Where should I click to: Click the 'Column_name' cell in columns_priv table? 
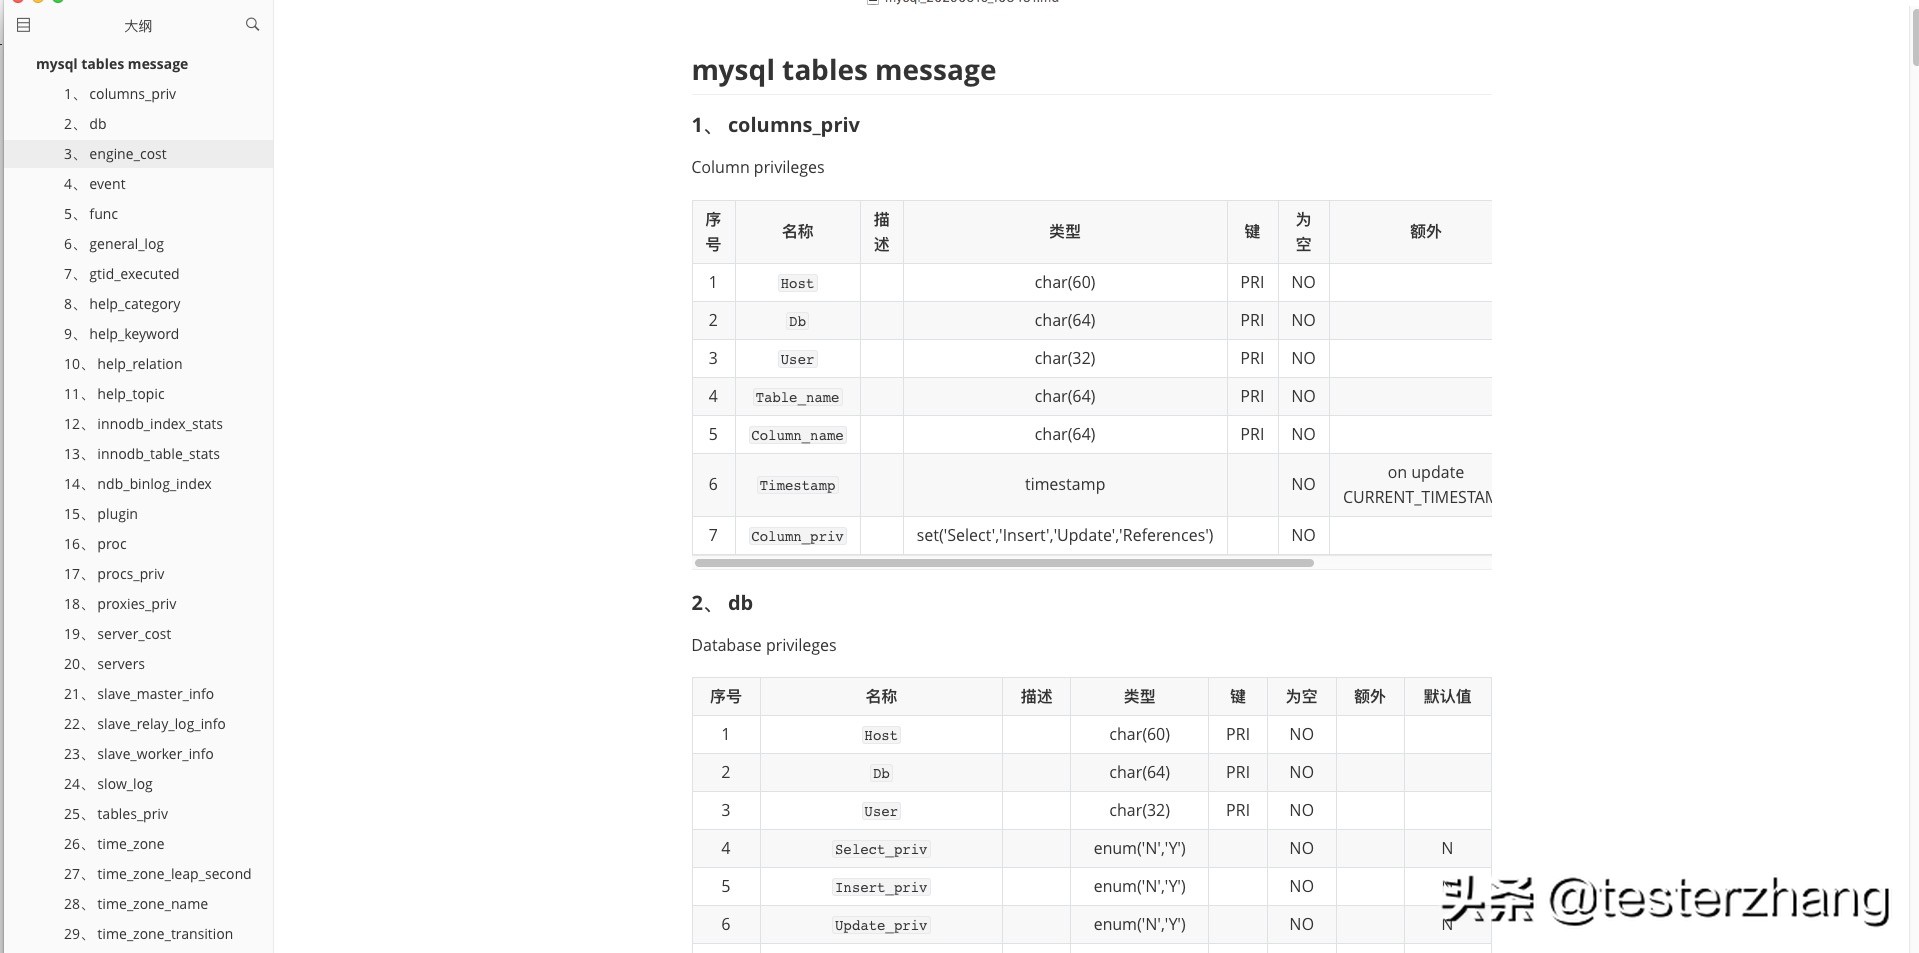[797, 435]
